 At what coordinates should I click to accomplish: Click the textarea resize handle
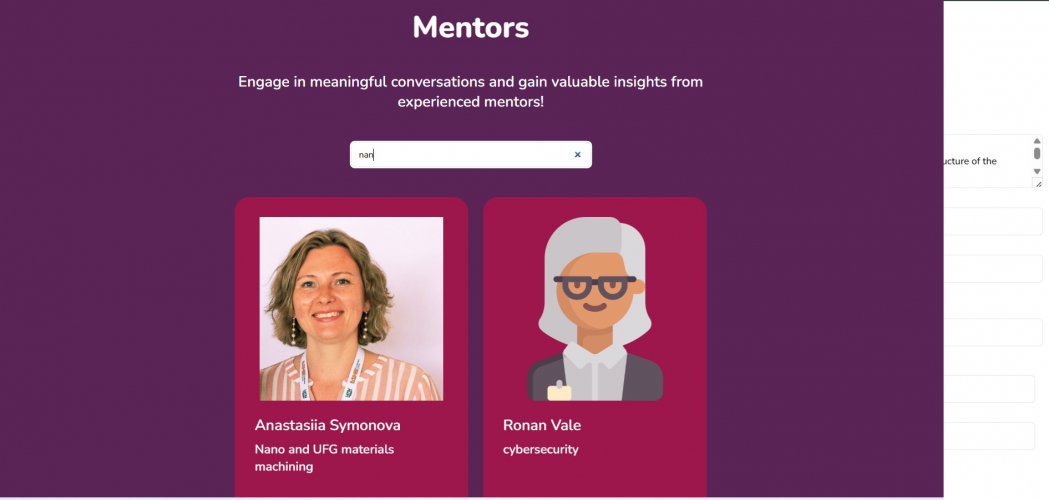pyautogui.click(x=1037, y=184)
